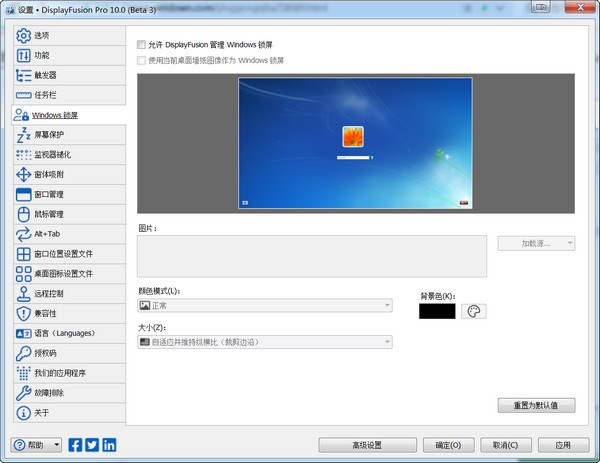Expand the 帮助 button dropdown arrow
Screen dimensions: 600x463
point(57,445)
